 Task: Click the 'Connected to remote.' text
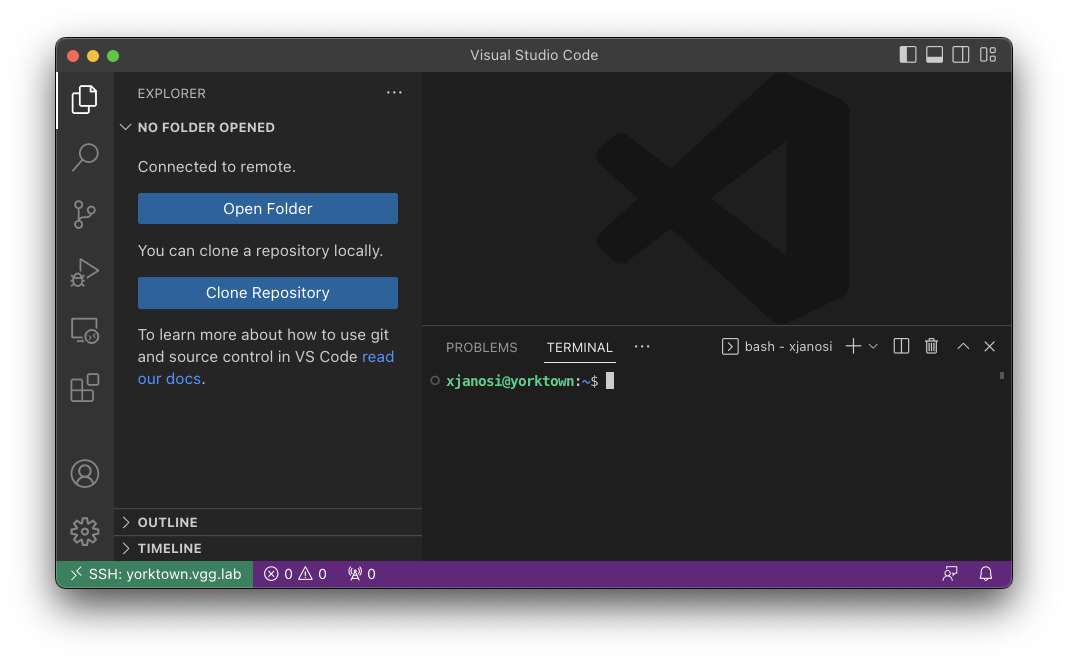pyautogui.click(x=217, y=167)
